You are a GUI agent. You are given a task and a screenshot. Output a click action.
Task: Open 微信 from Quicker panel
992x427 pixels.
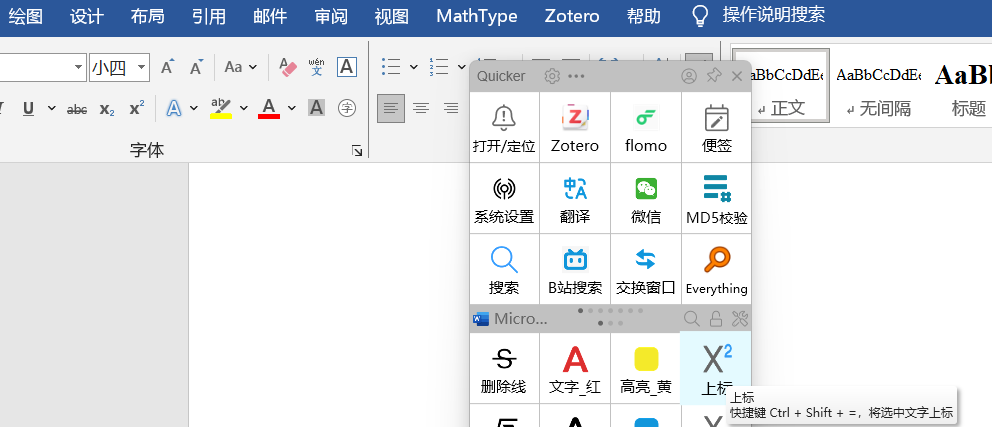pos(646,198)
